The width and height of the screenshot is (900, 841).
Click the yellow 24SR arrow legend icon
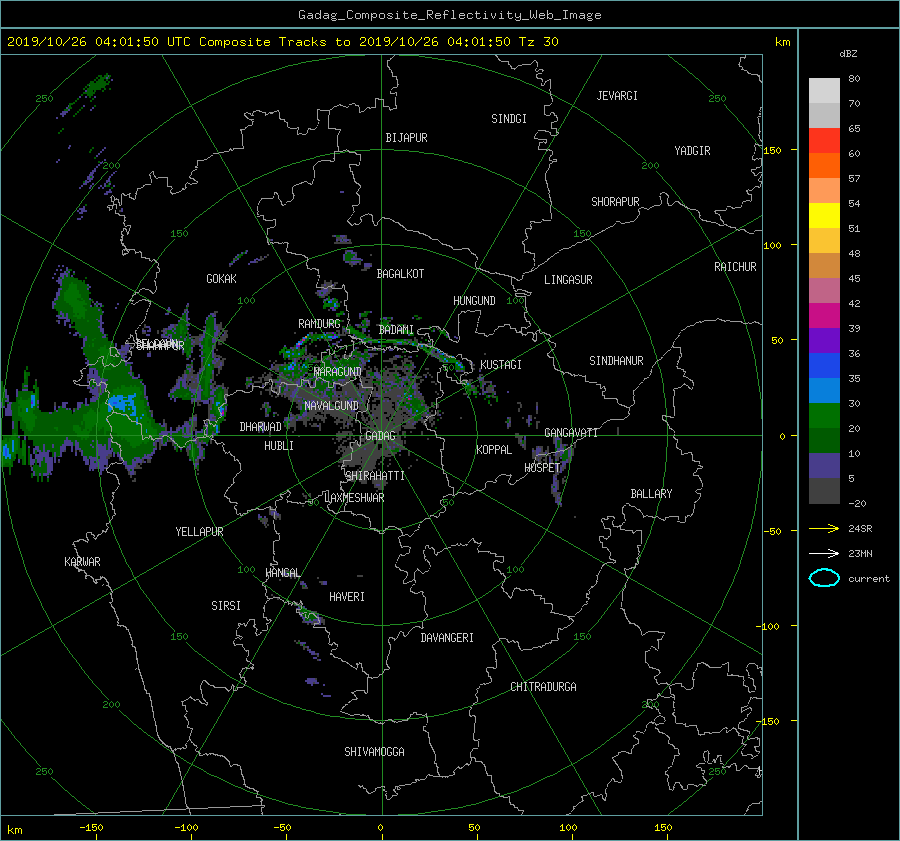(x=824, y=528)
